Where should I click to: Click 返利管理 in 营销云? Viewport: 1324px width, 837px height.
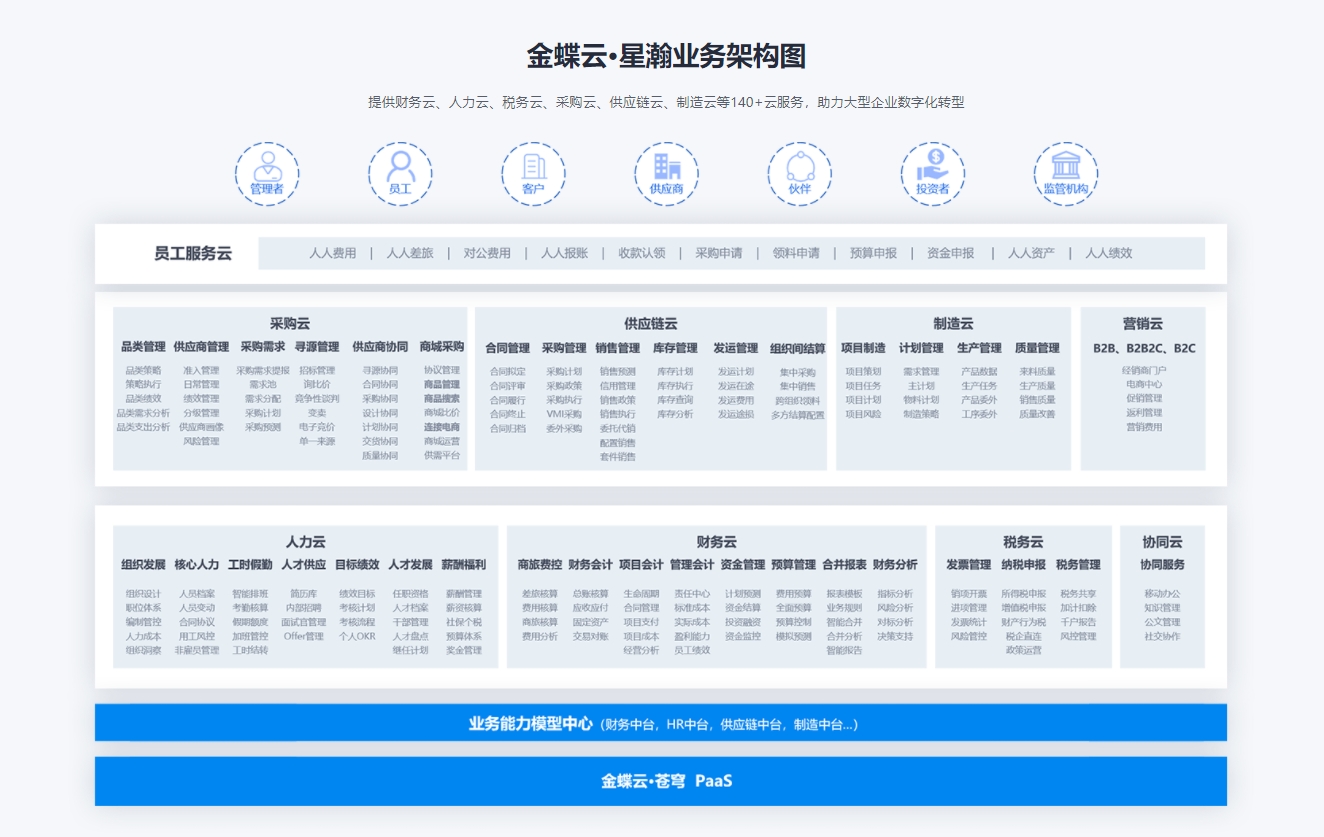[x=1144, y=412]
